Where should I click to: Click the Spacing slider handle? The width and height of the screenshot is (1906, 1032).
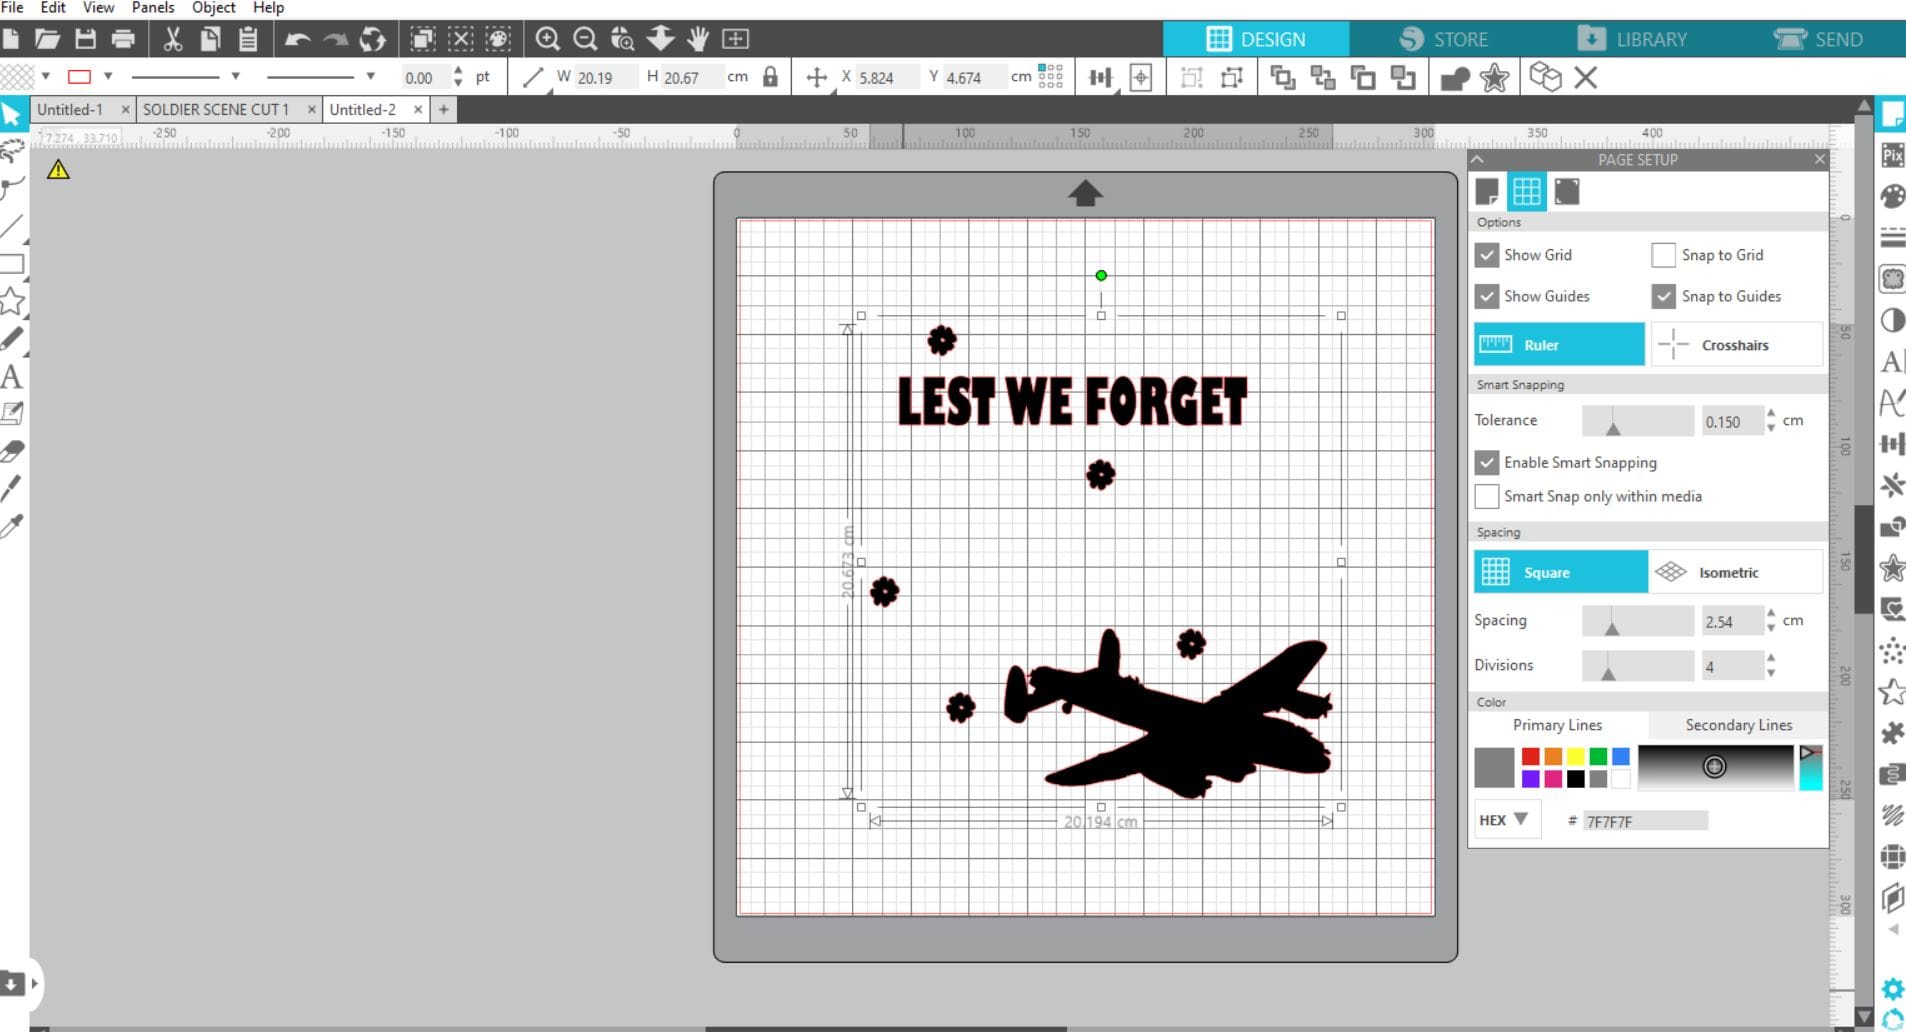[x=1611, y=628]
